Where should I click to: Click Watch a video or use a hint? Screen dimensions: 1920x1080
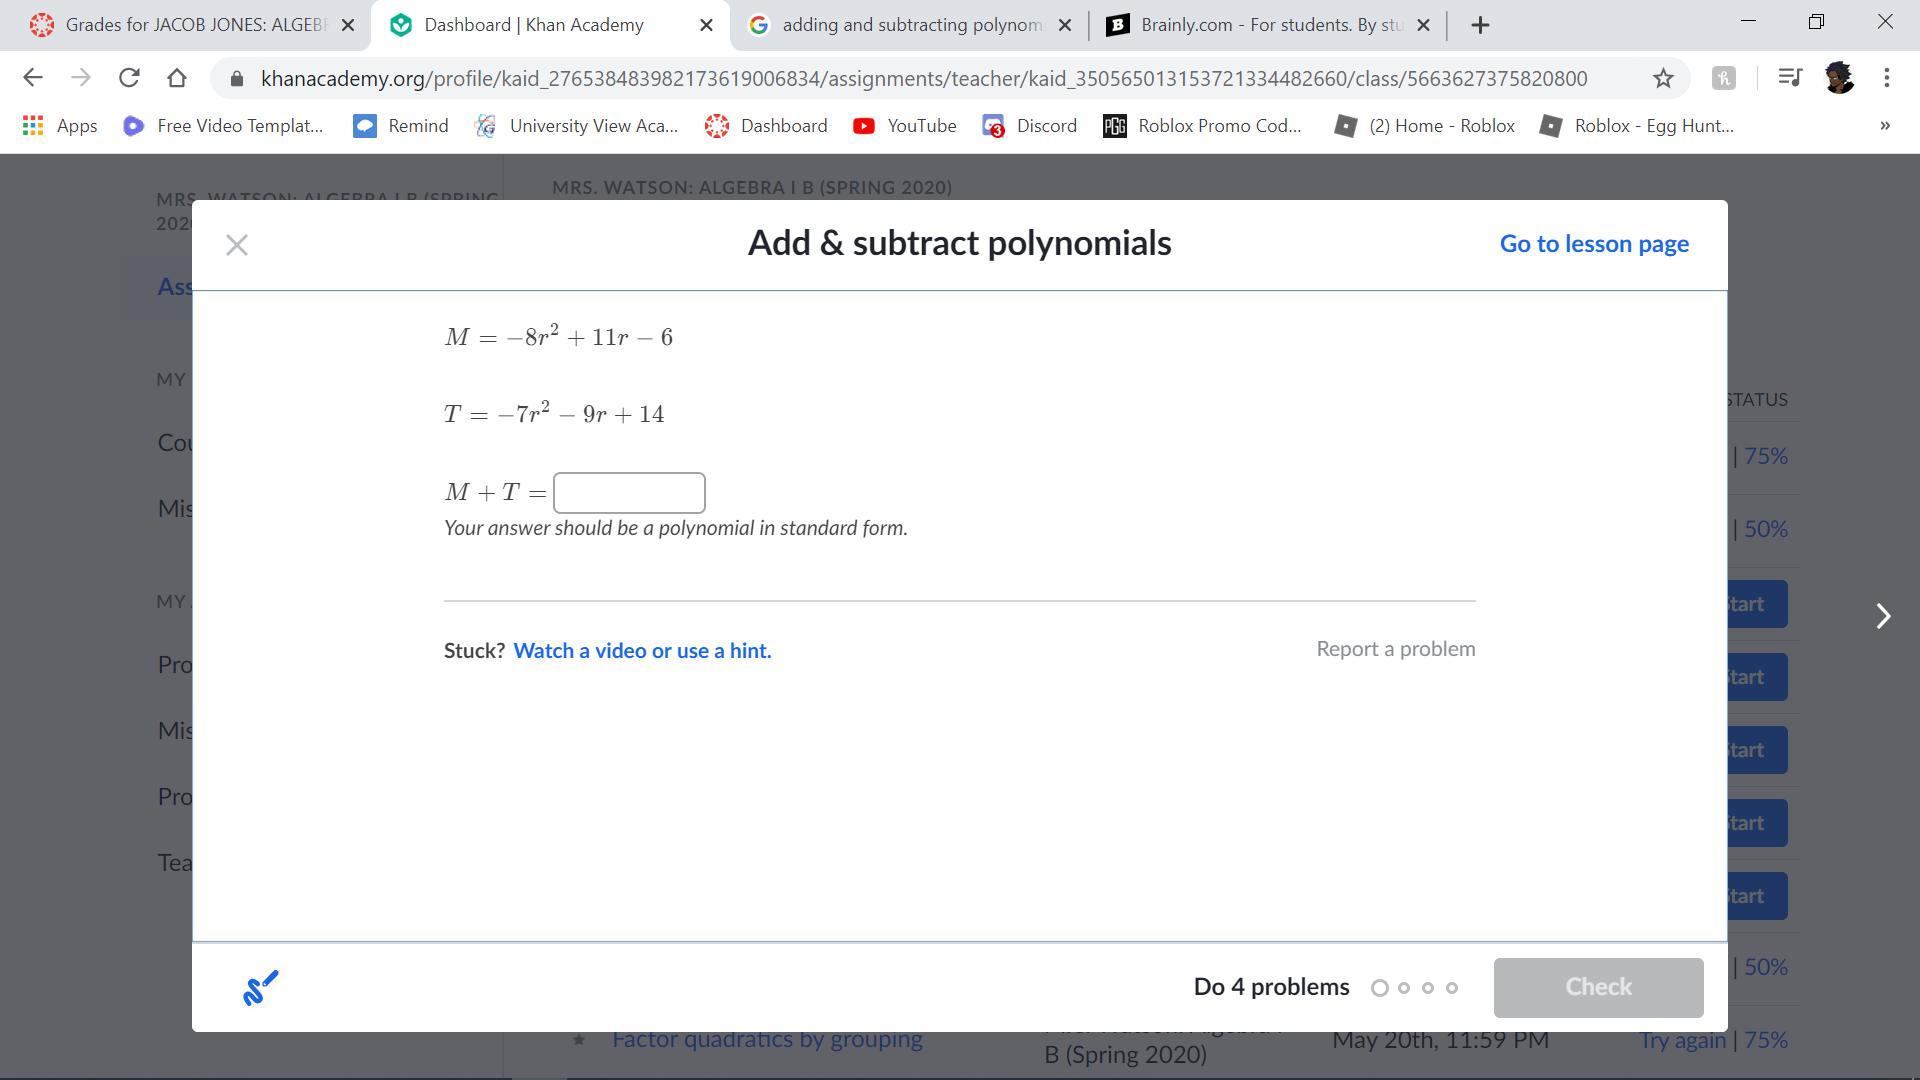pyautogui.click(x=642, y=651)
